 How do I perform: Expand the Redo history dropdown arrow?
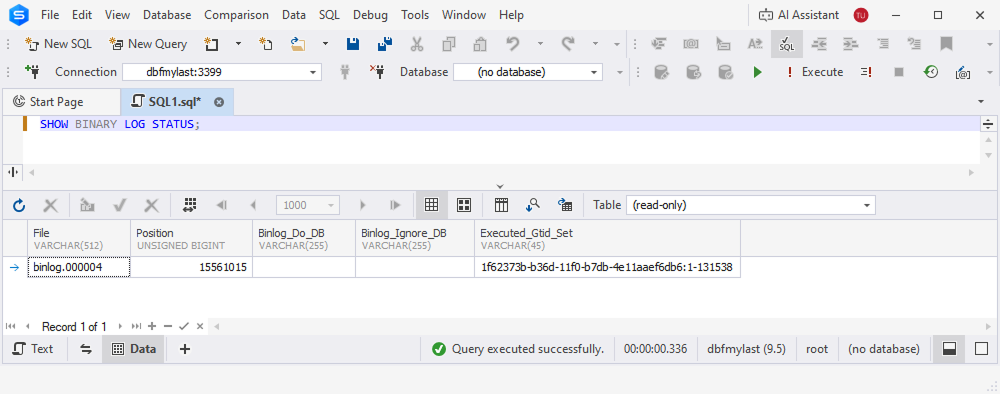coord(596,44)
